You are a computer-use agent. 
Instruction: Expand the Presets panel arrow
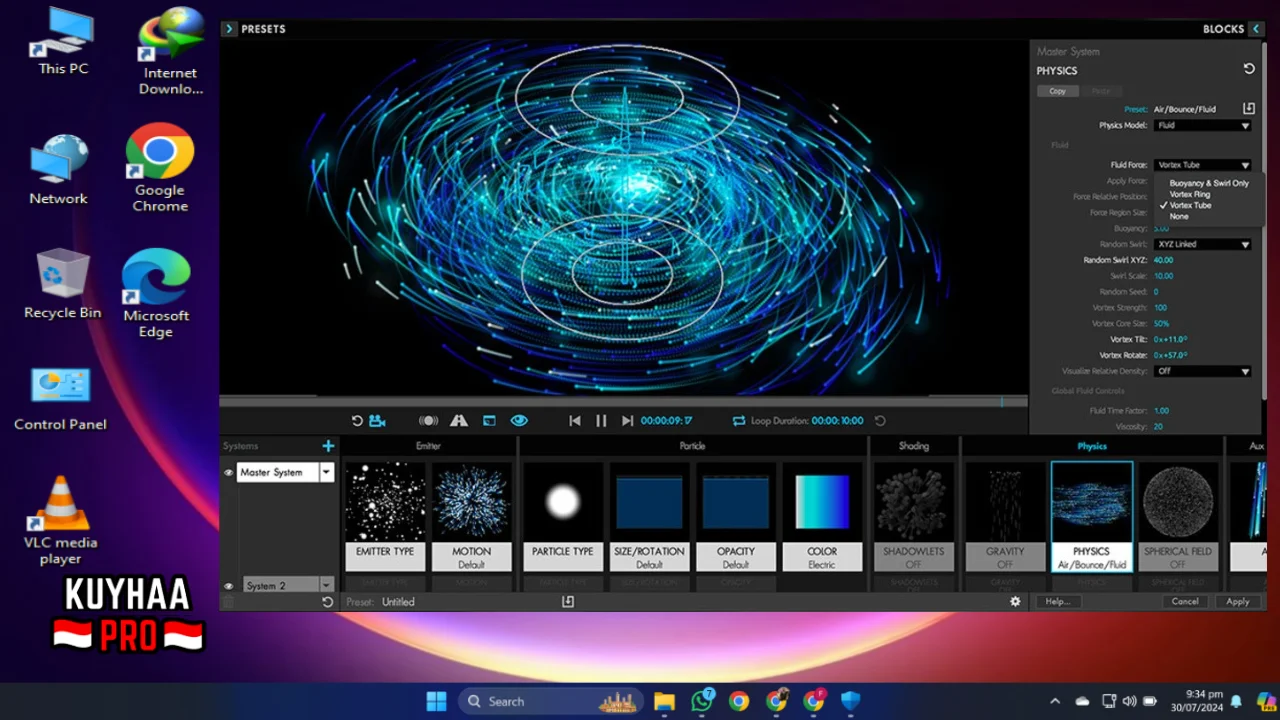click(229, 29)
